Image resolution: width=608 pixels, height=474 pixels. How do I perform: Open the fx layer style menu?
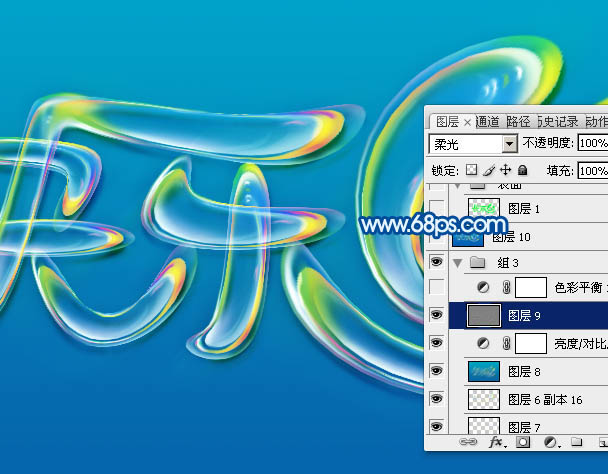(497, 442)
